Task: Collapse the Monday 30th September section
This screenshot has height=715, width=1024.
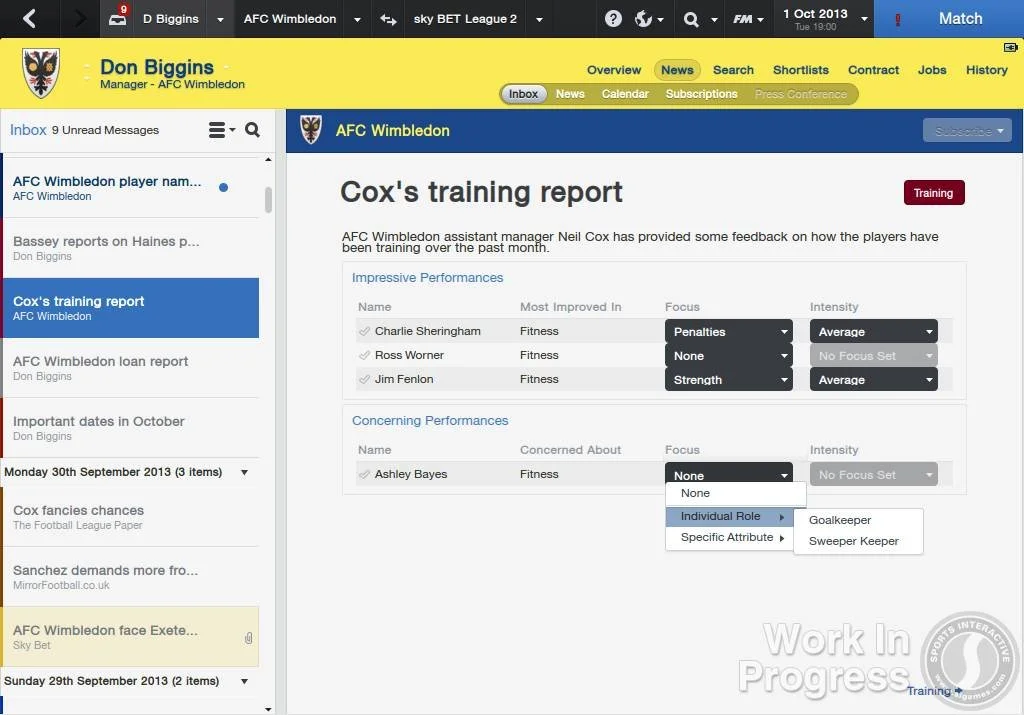Action: 245,472
